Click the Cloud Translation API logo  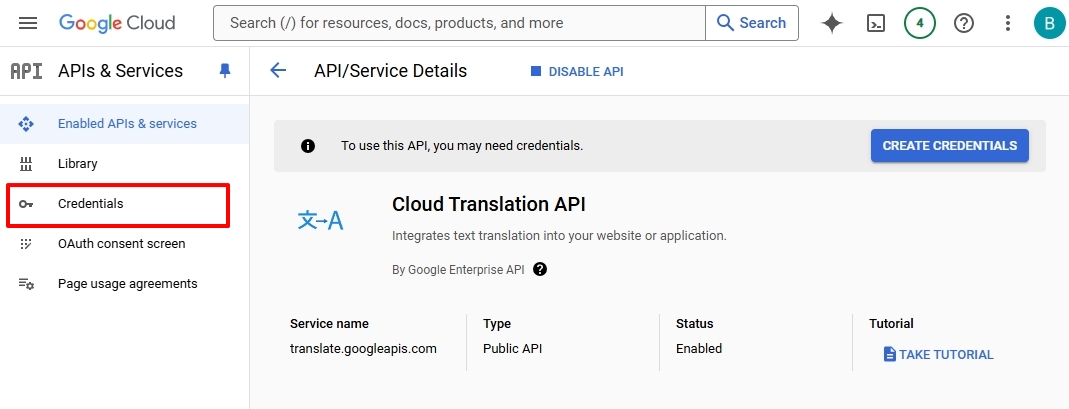[320, 220]
